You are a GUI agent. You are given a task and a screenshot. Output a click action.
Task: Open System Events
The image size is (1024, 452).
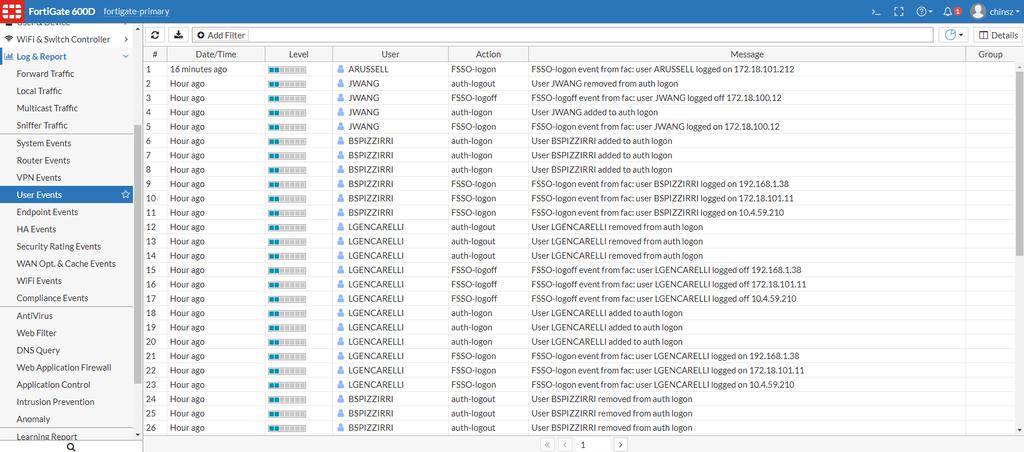pos(44,143)
